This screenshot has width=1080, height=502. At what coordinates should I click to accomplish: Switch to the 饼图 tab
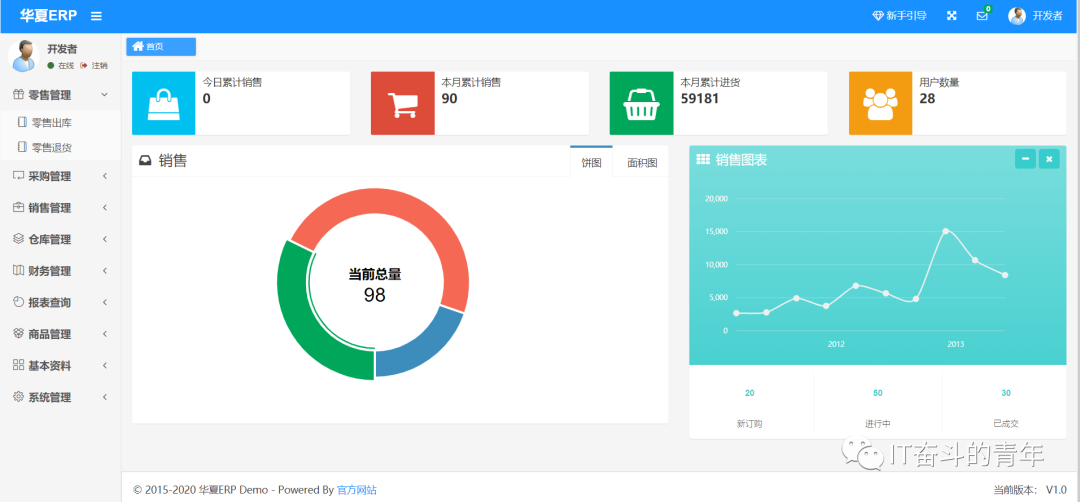(x=591, y=163)
